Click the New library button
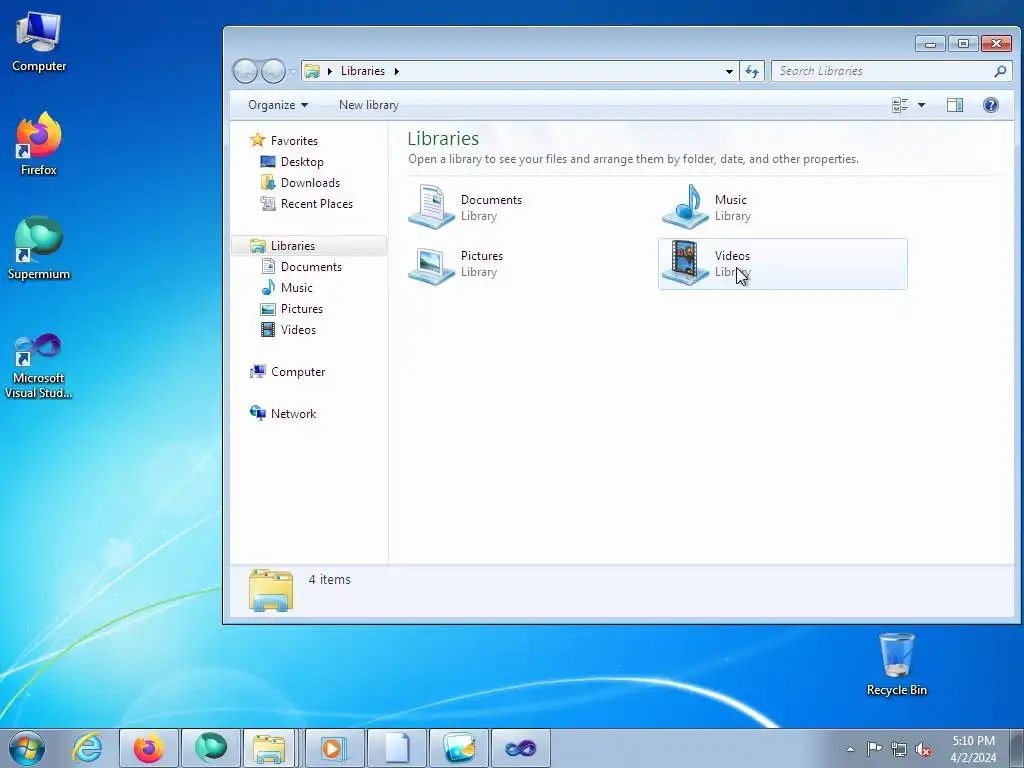Image resolution: width=1024 pixels, height=768 pixels. pos(369,105)
